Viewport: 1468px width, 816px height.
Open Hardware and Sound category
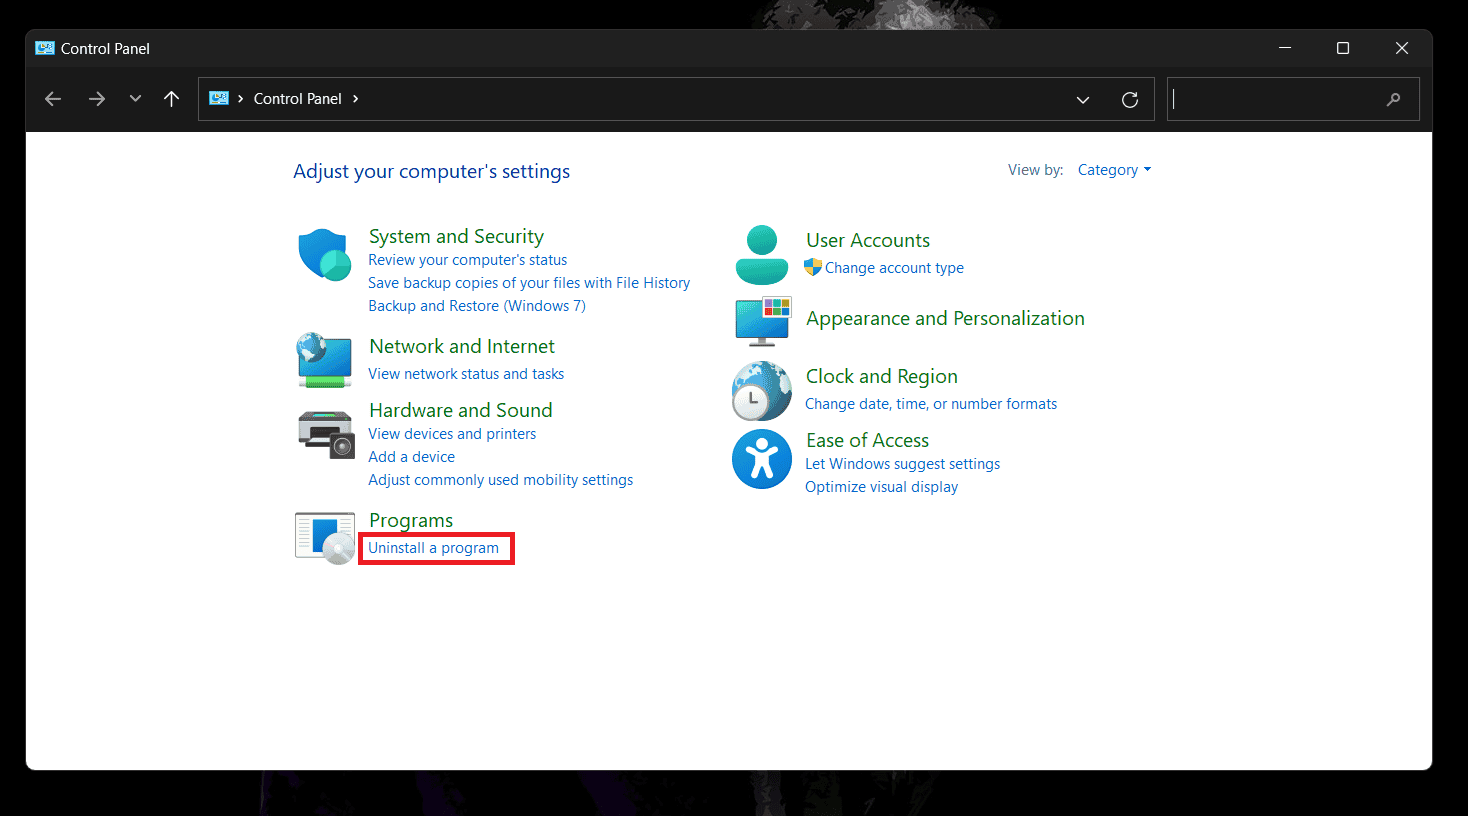click(461, 410)
